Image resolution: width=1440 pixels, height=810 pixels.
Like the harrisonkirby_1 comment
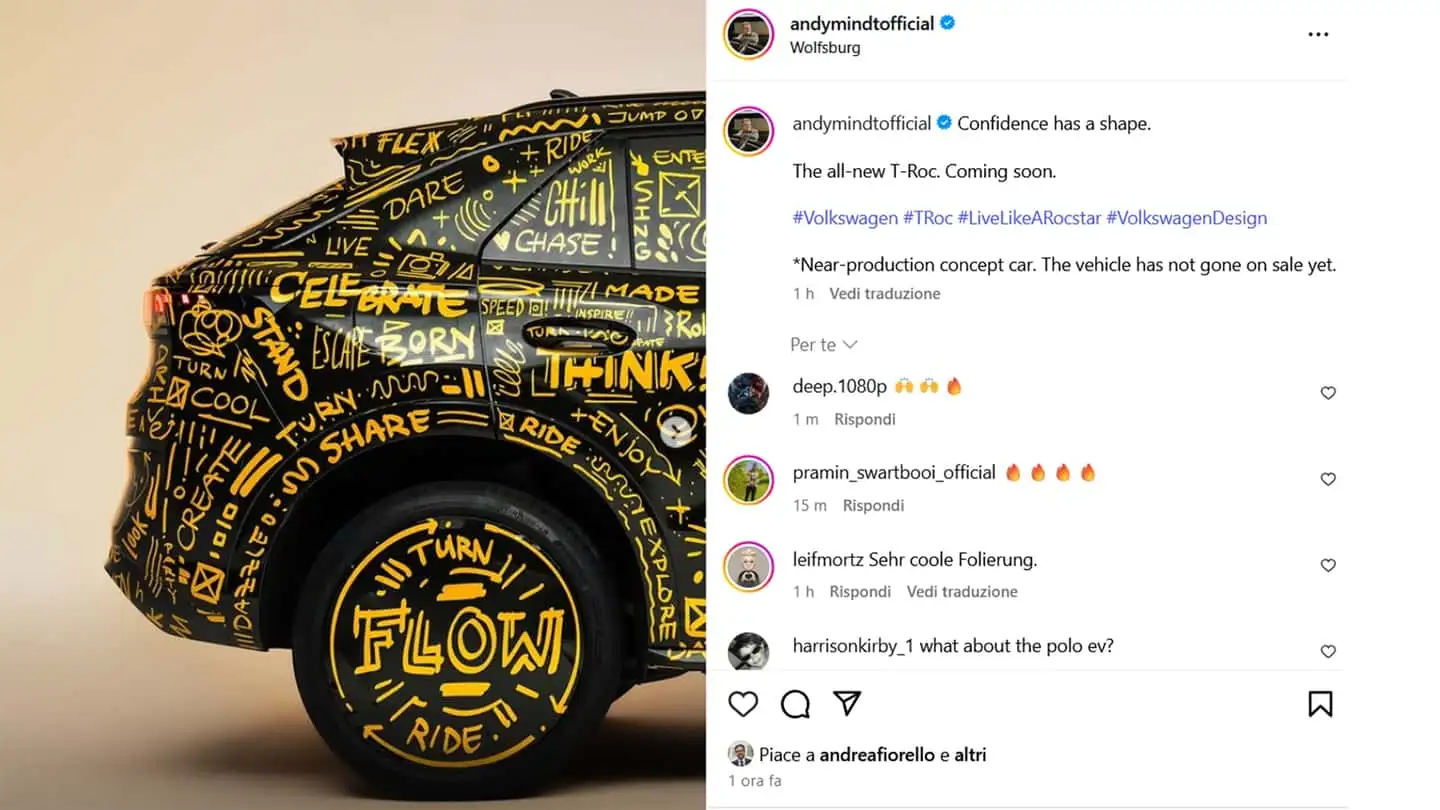click(x=1328, y=651)
